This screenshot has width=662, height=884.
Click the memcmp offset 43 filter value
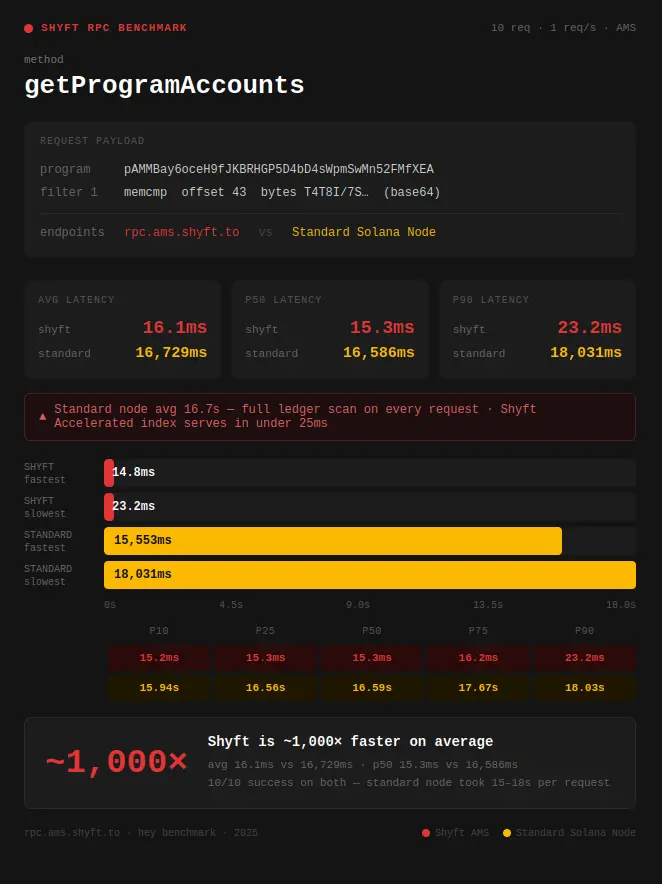tap(282, 192)
